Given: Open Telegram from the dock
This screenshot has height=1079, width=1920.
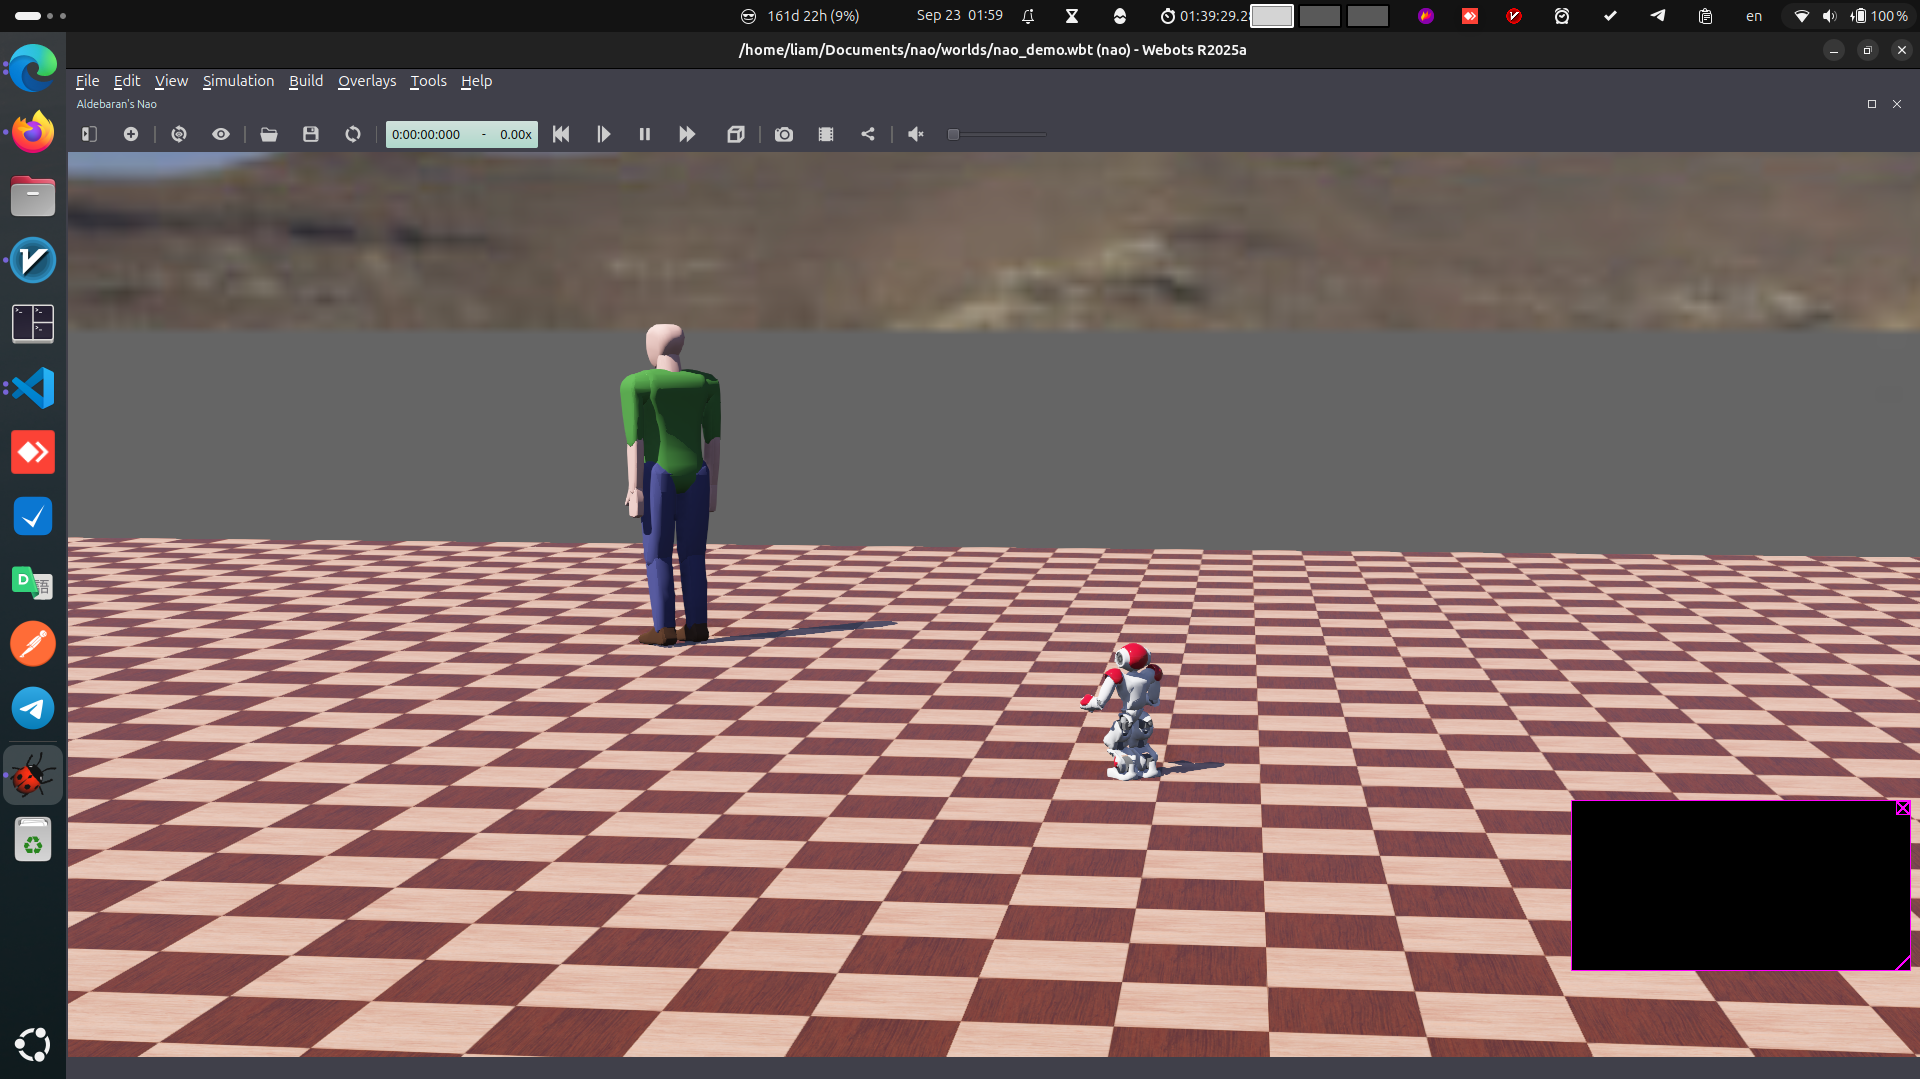Looking at the screenshot, I should pyautogui.click(x=33, y=708).
